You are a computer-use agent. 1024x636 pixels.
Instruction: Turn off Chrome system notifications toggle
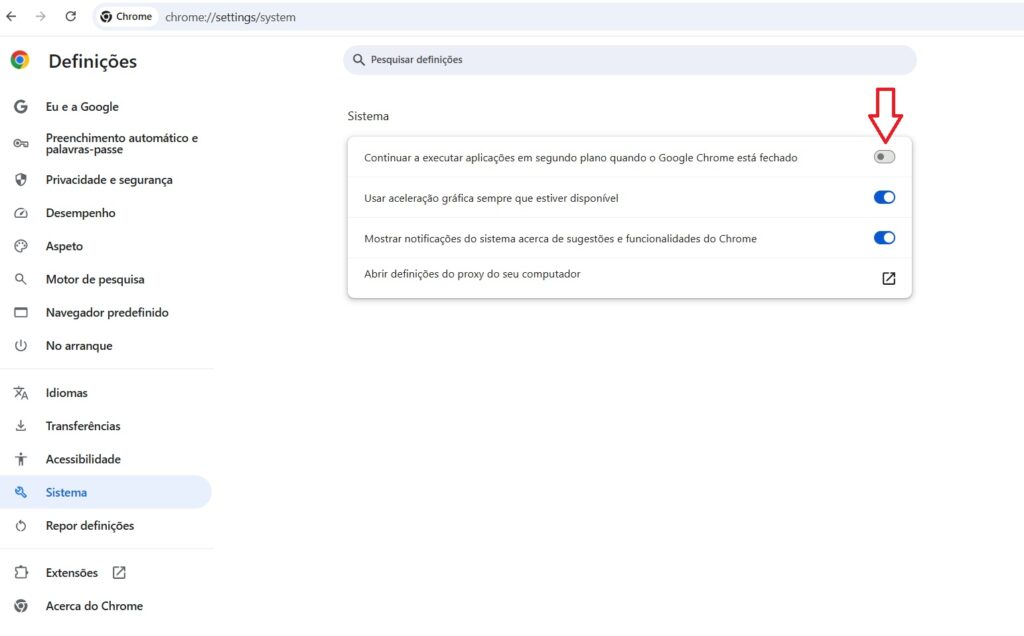coord(884,238)
